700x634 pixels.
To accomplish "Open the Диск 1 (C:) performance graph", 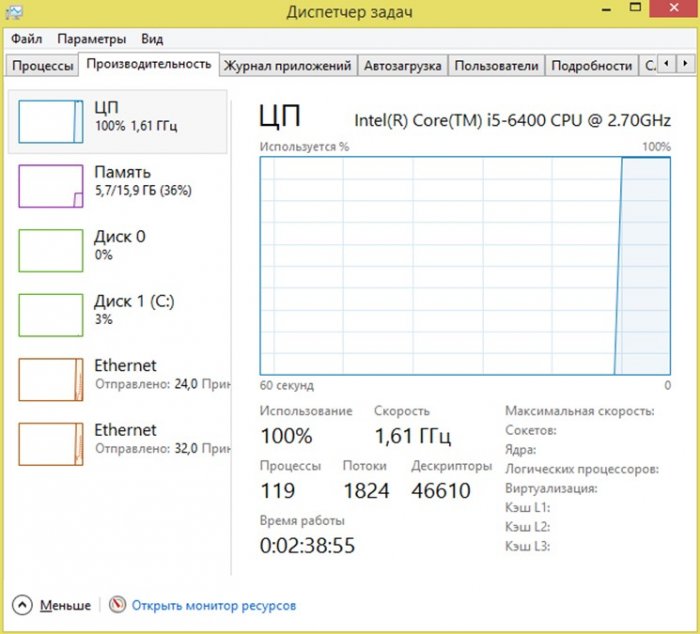I will pyautogui.click(x=51, y=314).
